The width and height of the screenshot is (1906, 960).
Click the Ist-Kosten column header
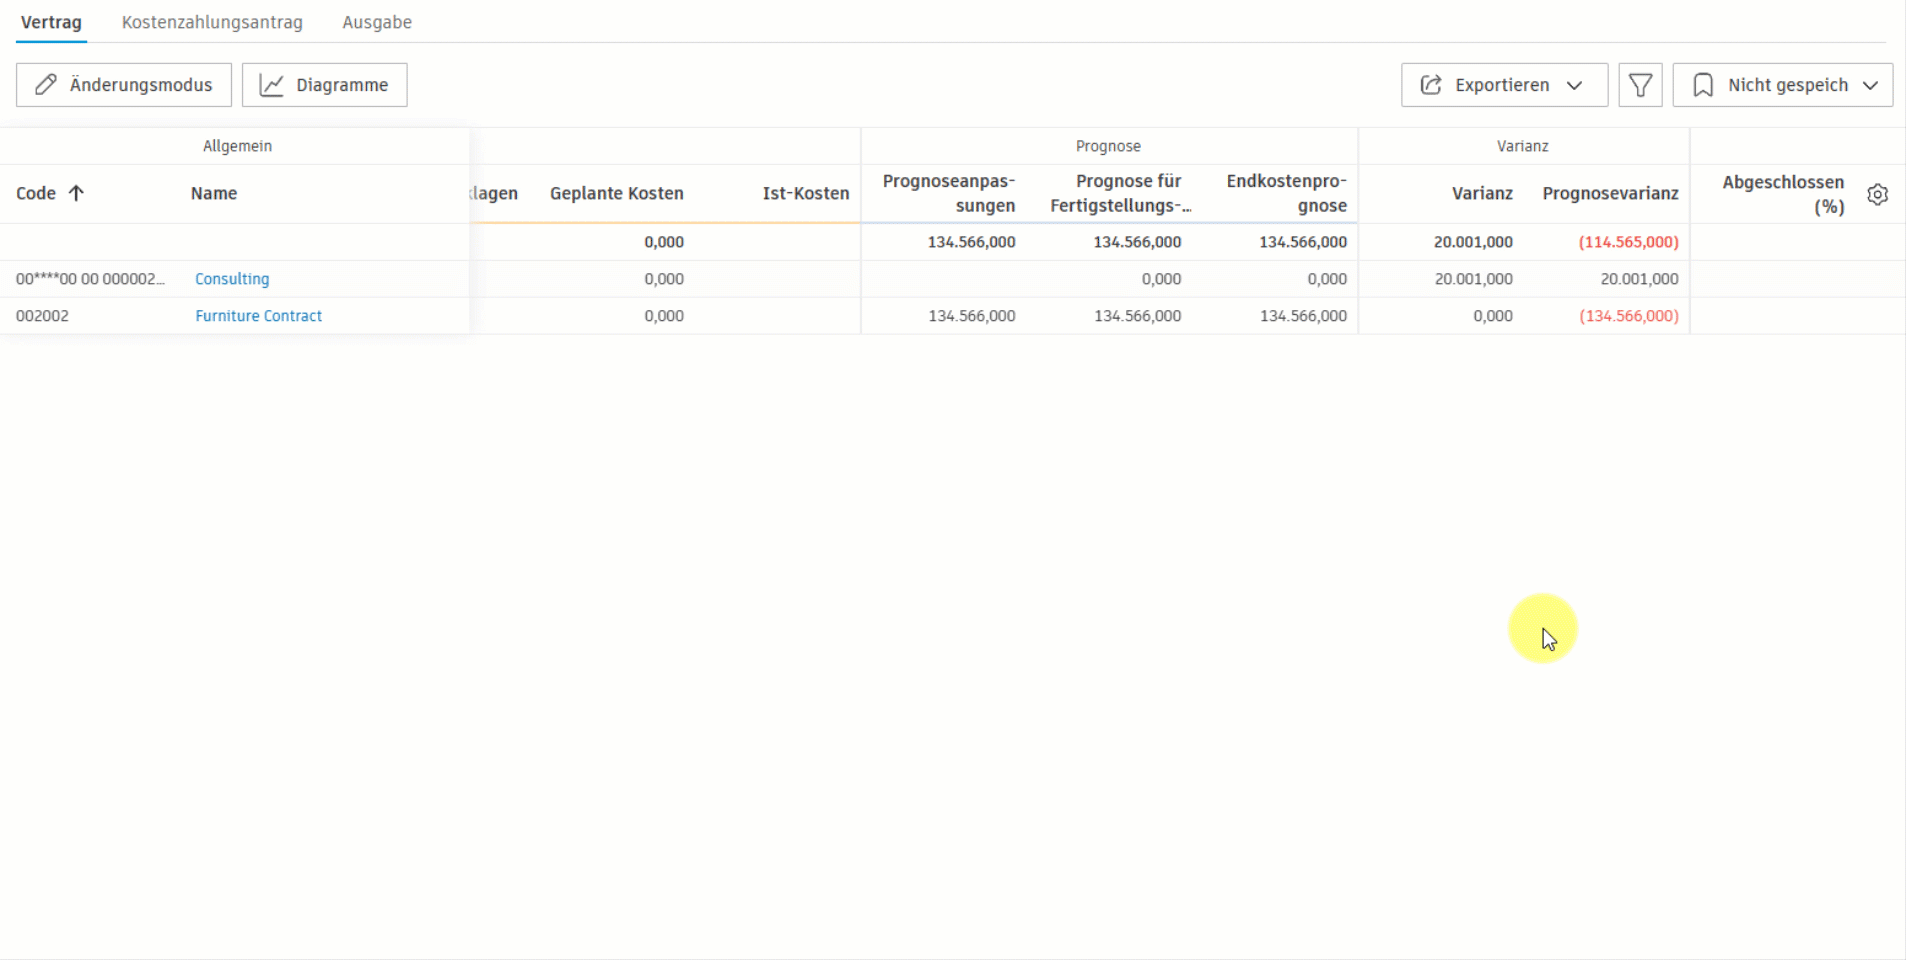click(805, 193)
